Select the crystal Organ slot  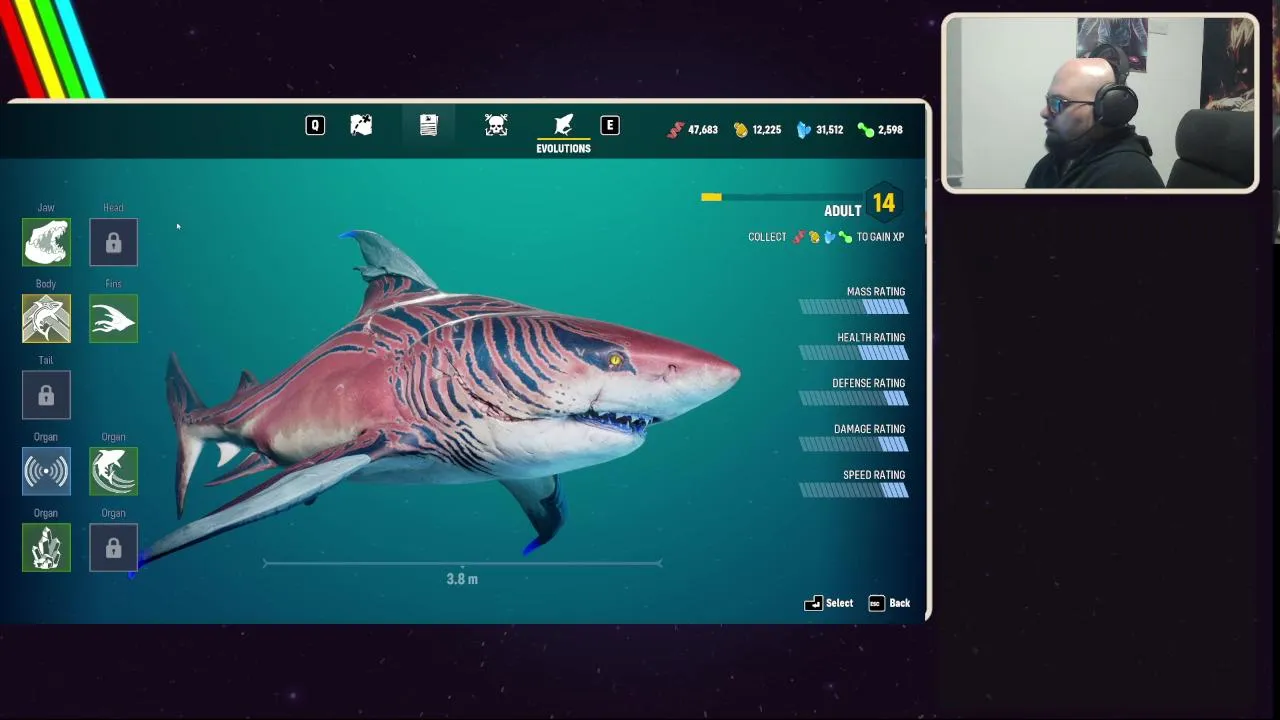tap(46, 548)
